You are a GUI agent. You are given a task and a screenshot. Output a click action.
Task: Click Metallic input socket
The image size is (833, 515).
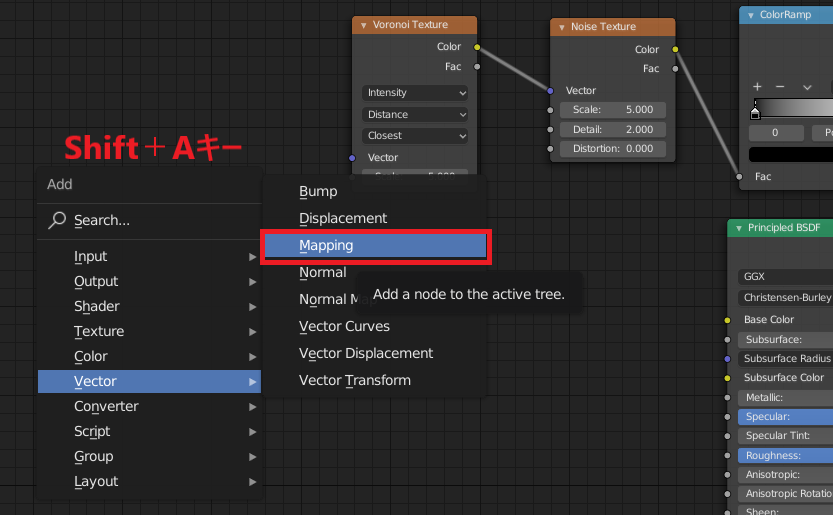pyautogui.click(x=728, y=398)
